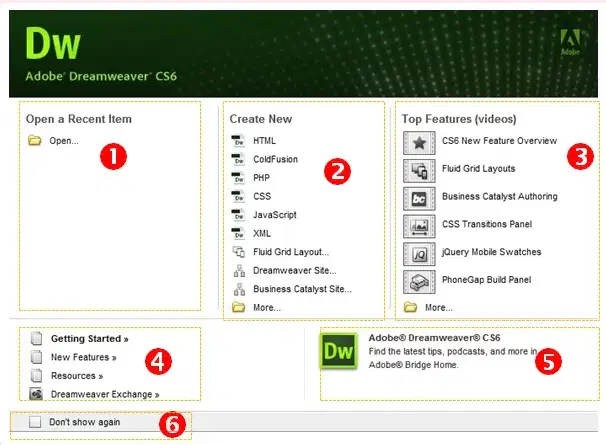This screenshot has width=606, height=445.
Task: Tick the Don't show again checkbox
Action: pos(35,422)
